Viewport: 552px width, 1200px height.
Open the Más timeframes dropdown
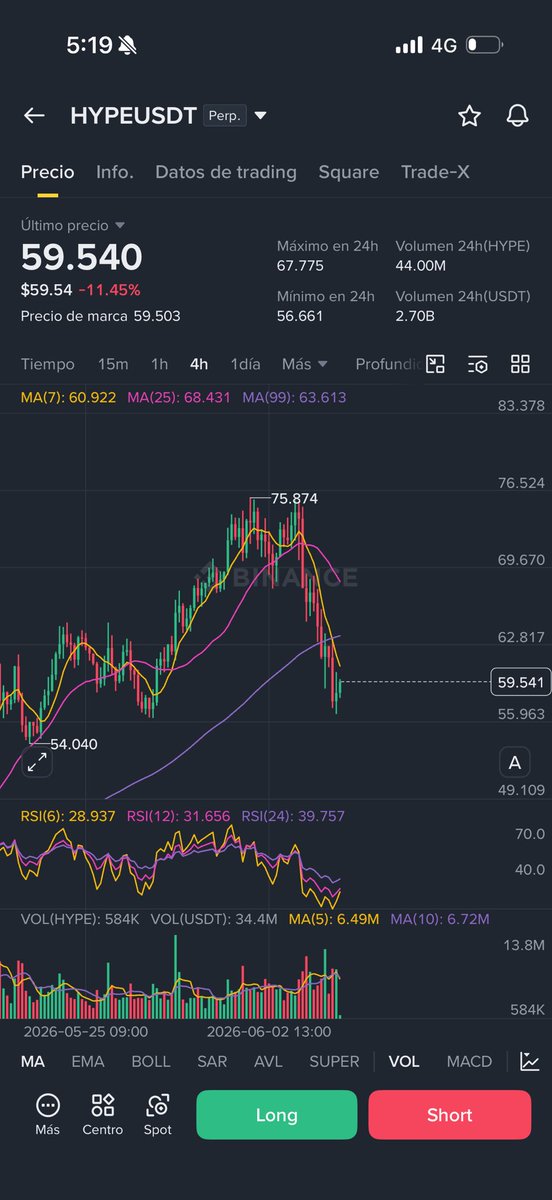(x=305, y=364)
